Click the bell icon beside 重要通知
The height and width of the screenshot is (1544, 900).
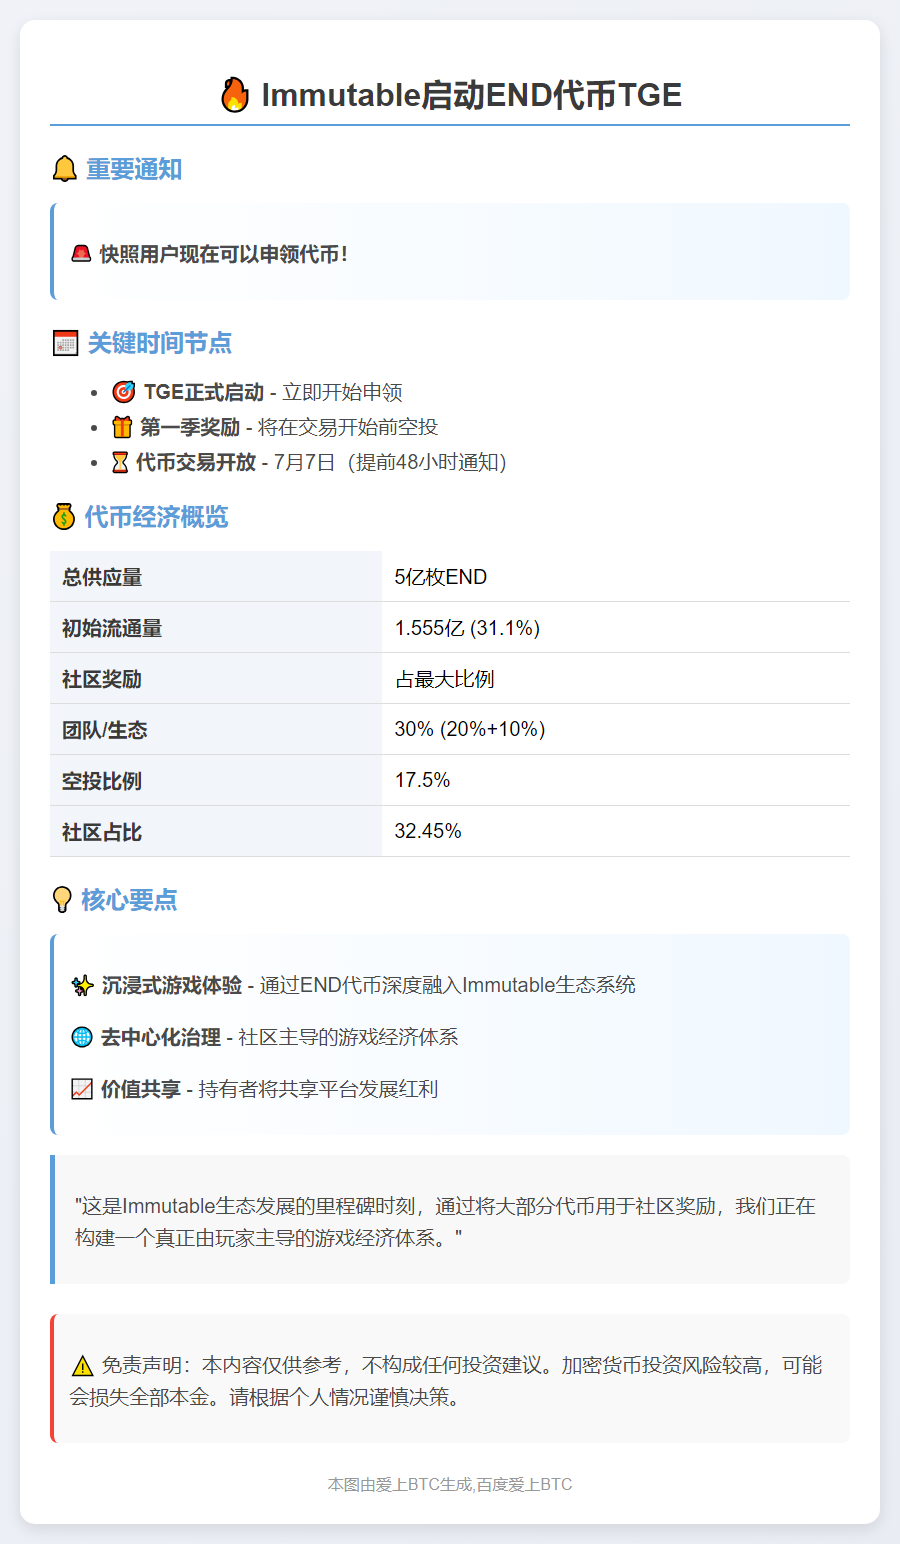[x=64, y=169]
